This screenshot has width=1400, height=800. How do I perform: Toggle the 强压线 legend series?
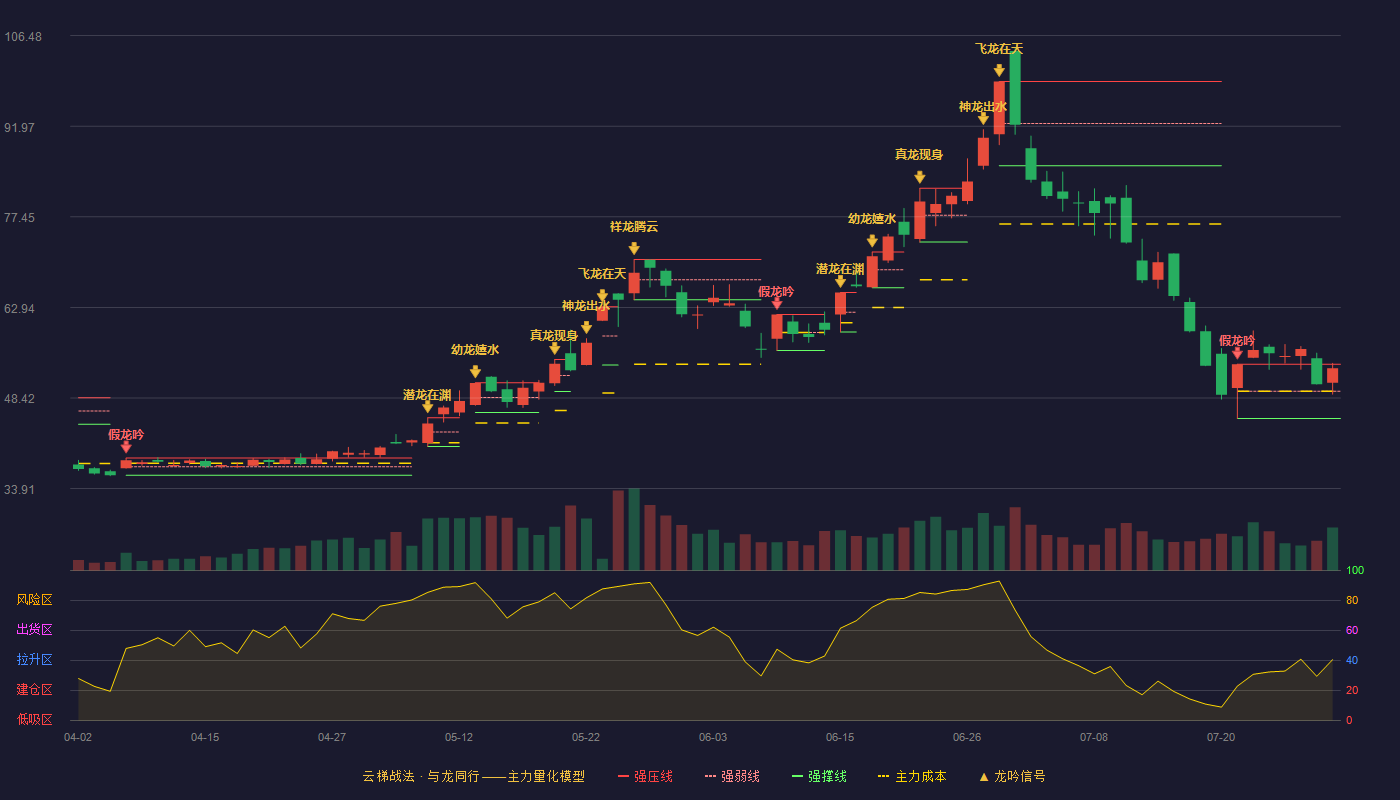(x=645, y=776)
